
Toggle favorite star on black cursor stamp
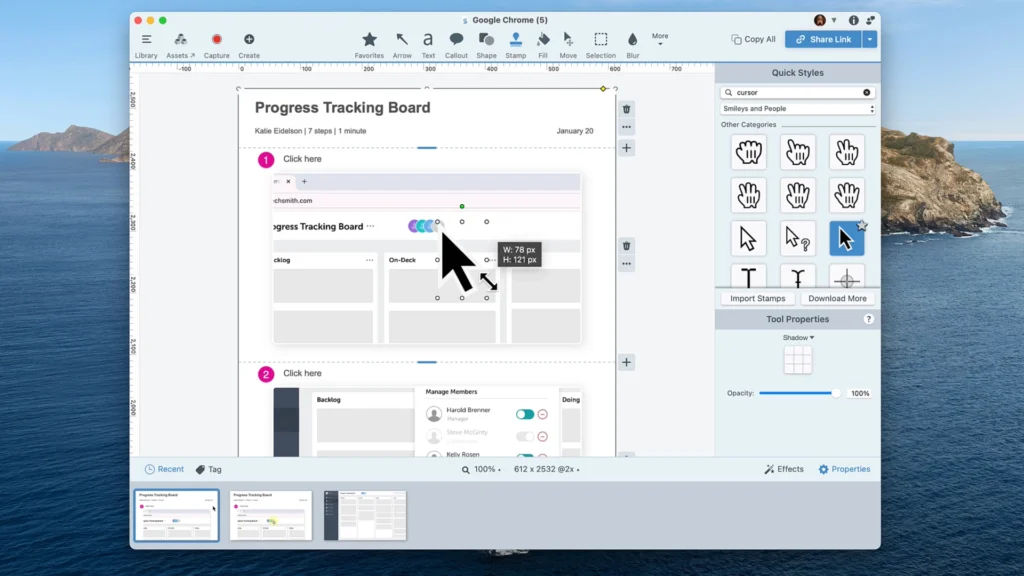point(862,225)
